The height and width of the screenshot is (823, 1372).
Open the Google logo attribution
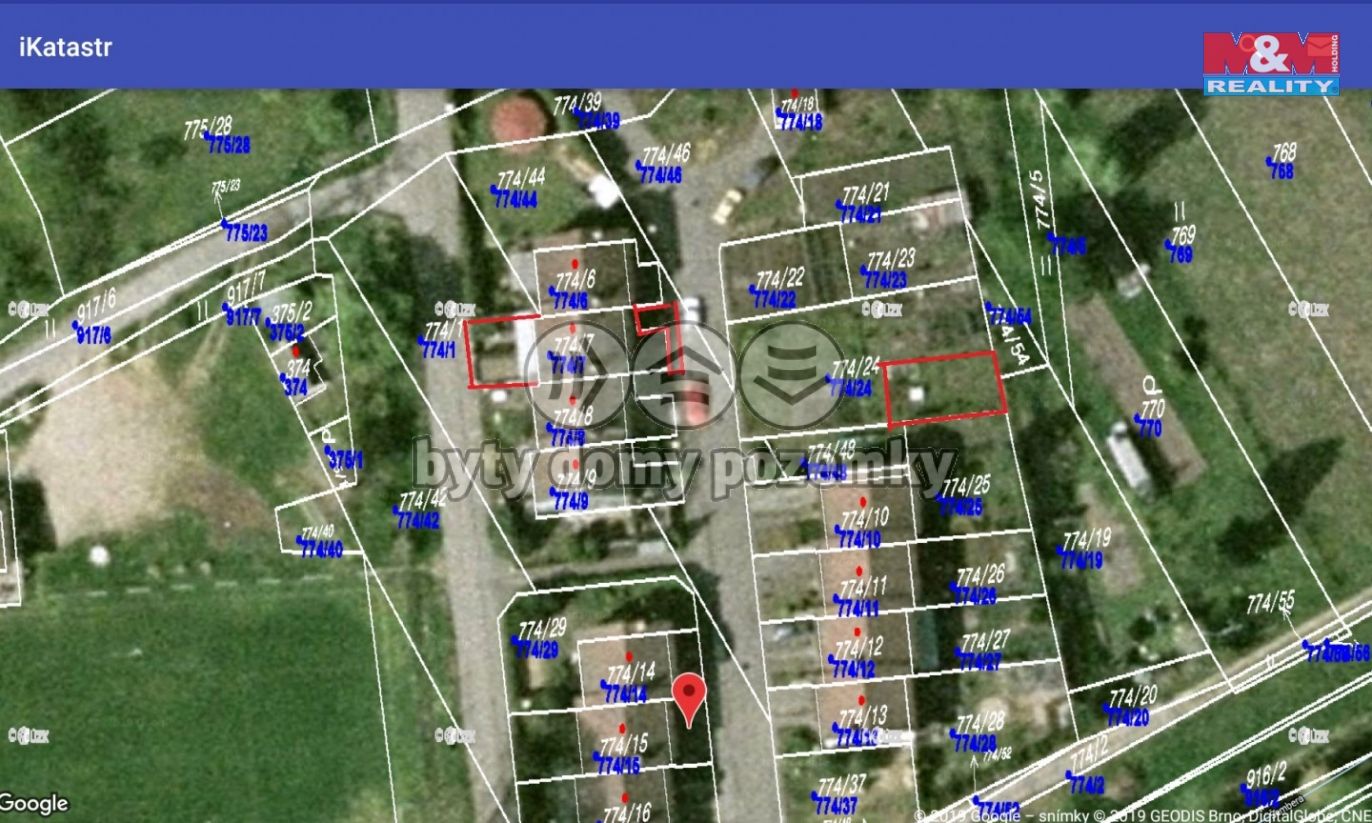[34, 804]
